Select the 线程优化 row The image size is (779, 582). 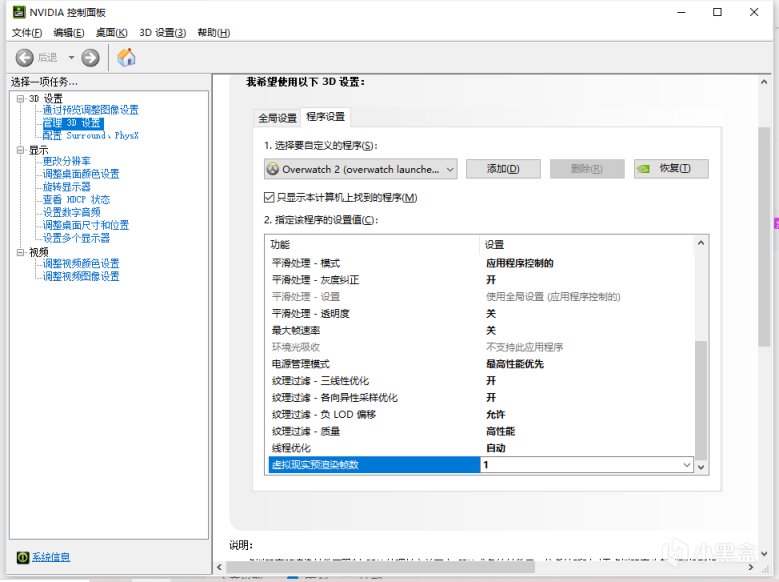(480, 448)
